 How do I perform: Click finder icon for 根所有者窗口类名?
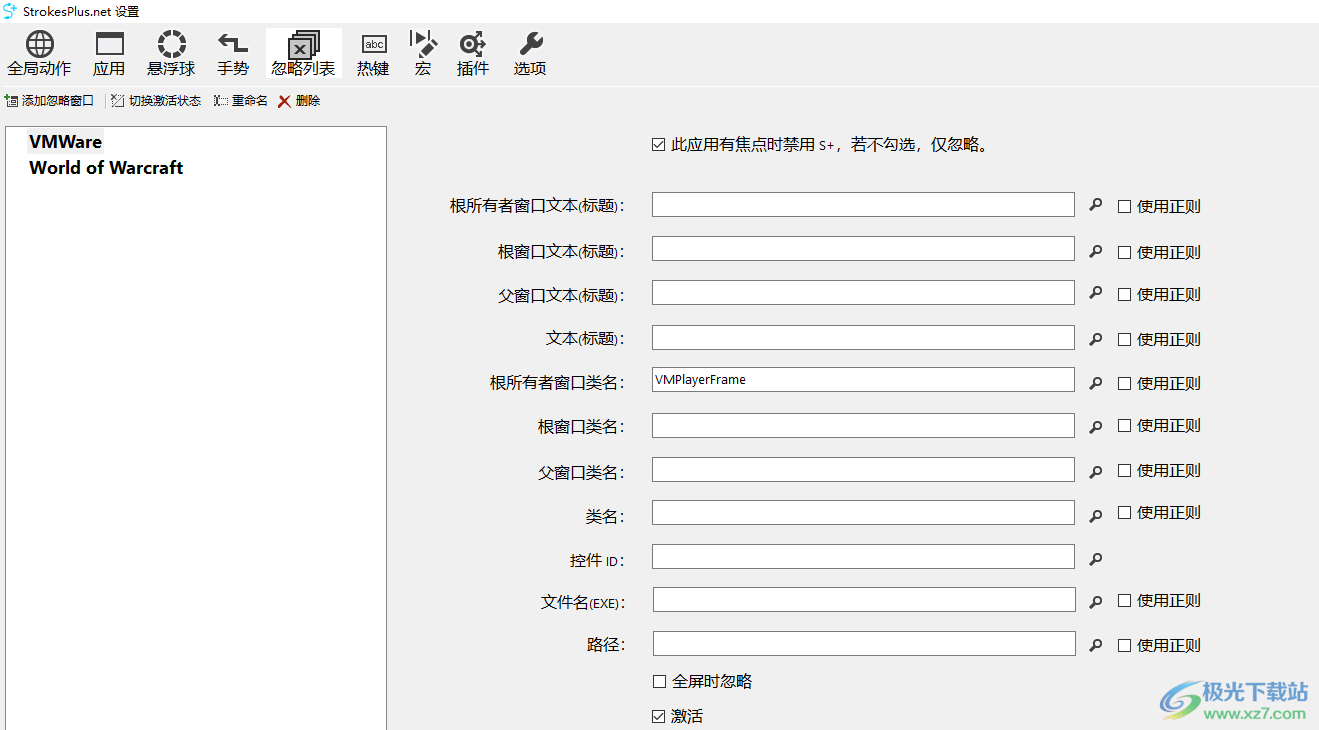(x=1095, y=383)
